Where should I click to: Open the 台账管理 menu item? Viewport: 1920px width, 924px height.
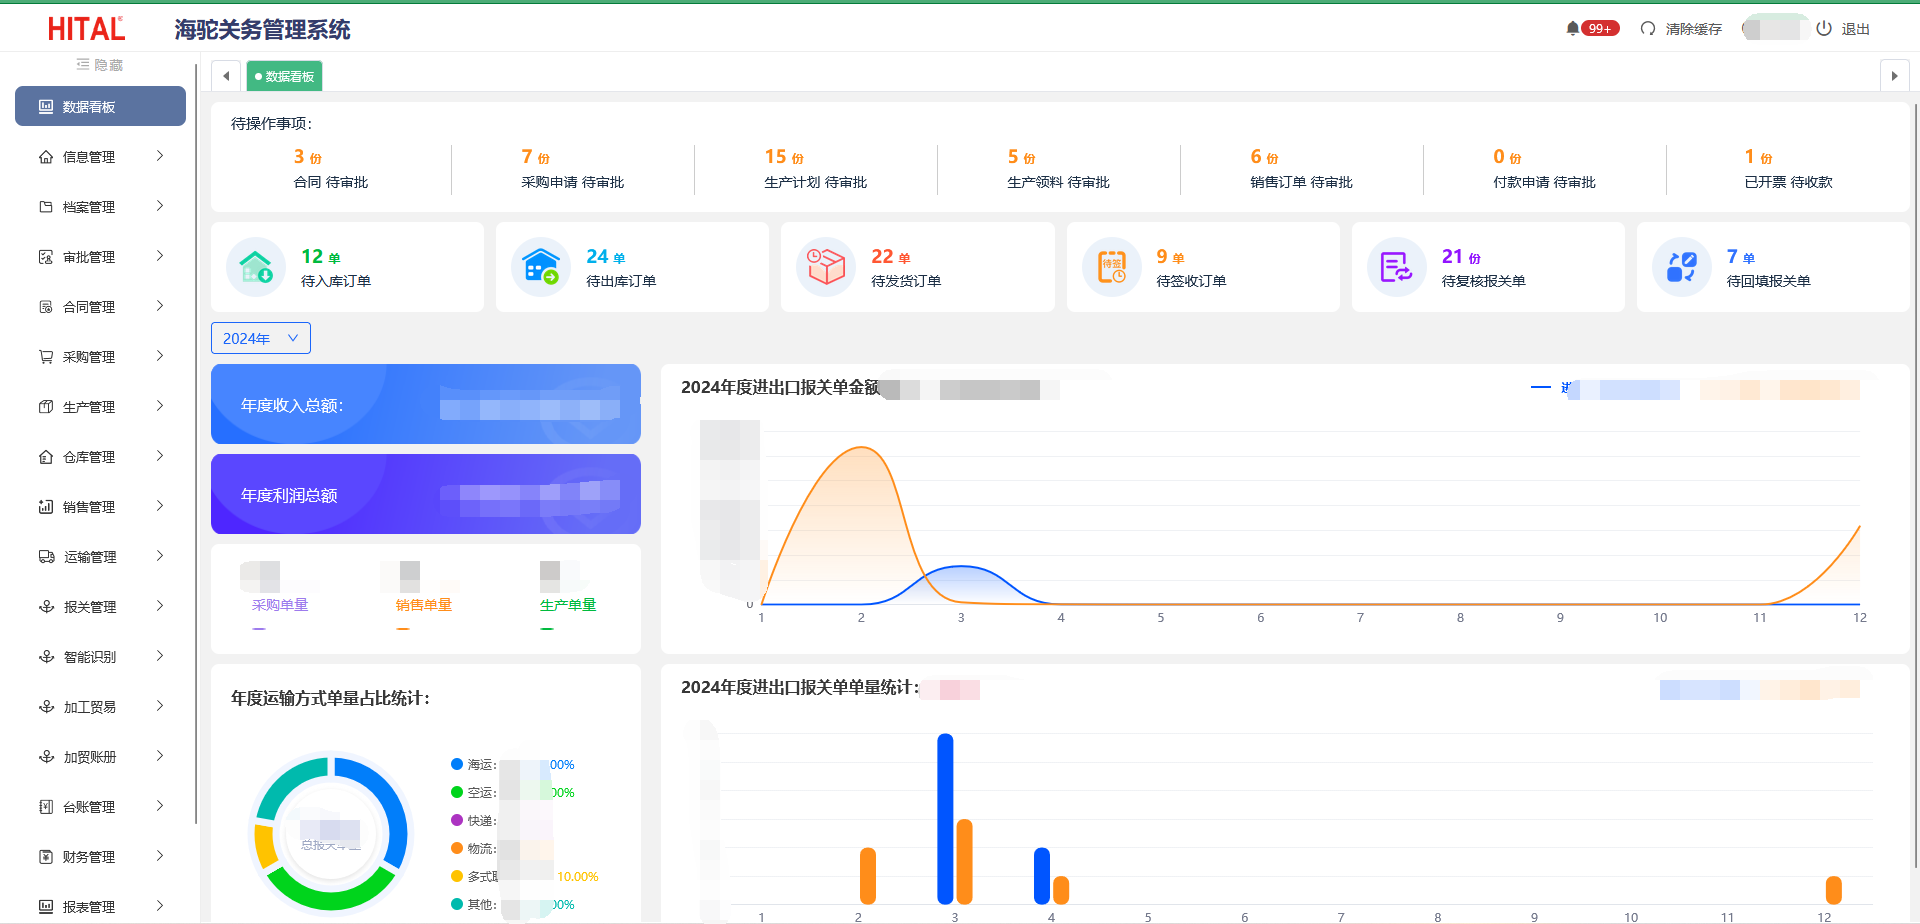pos(100,806)
